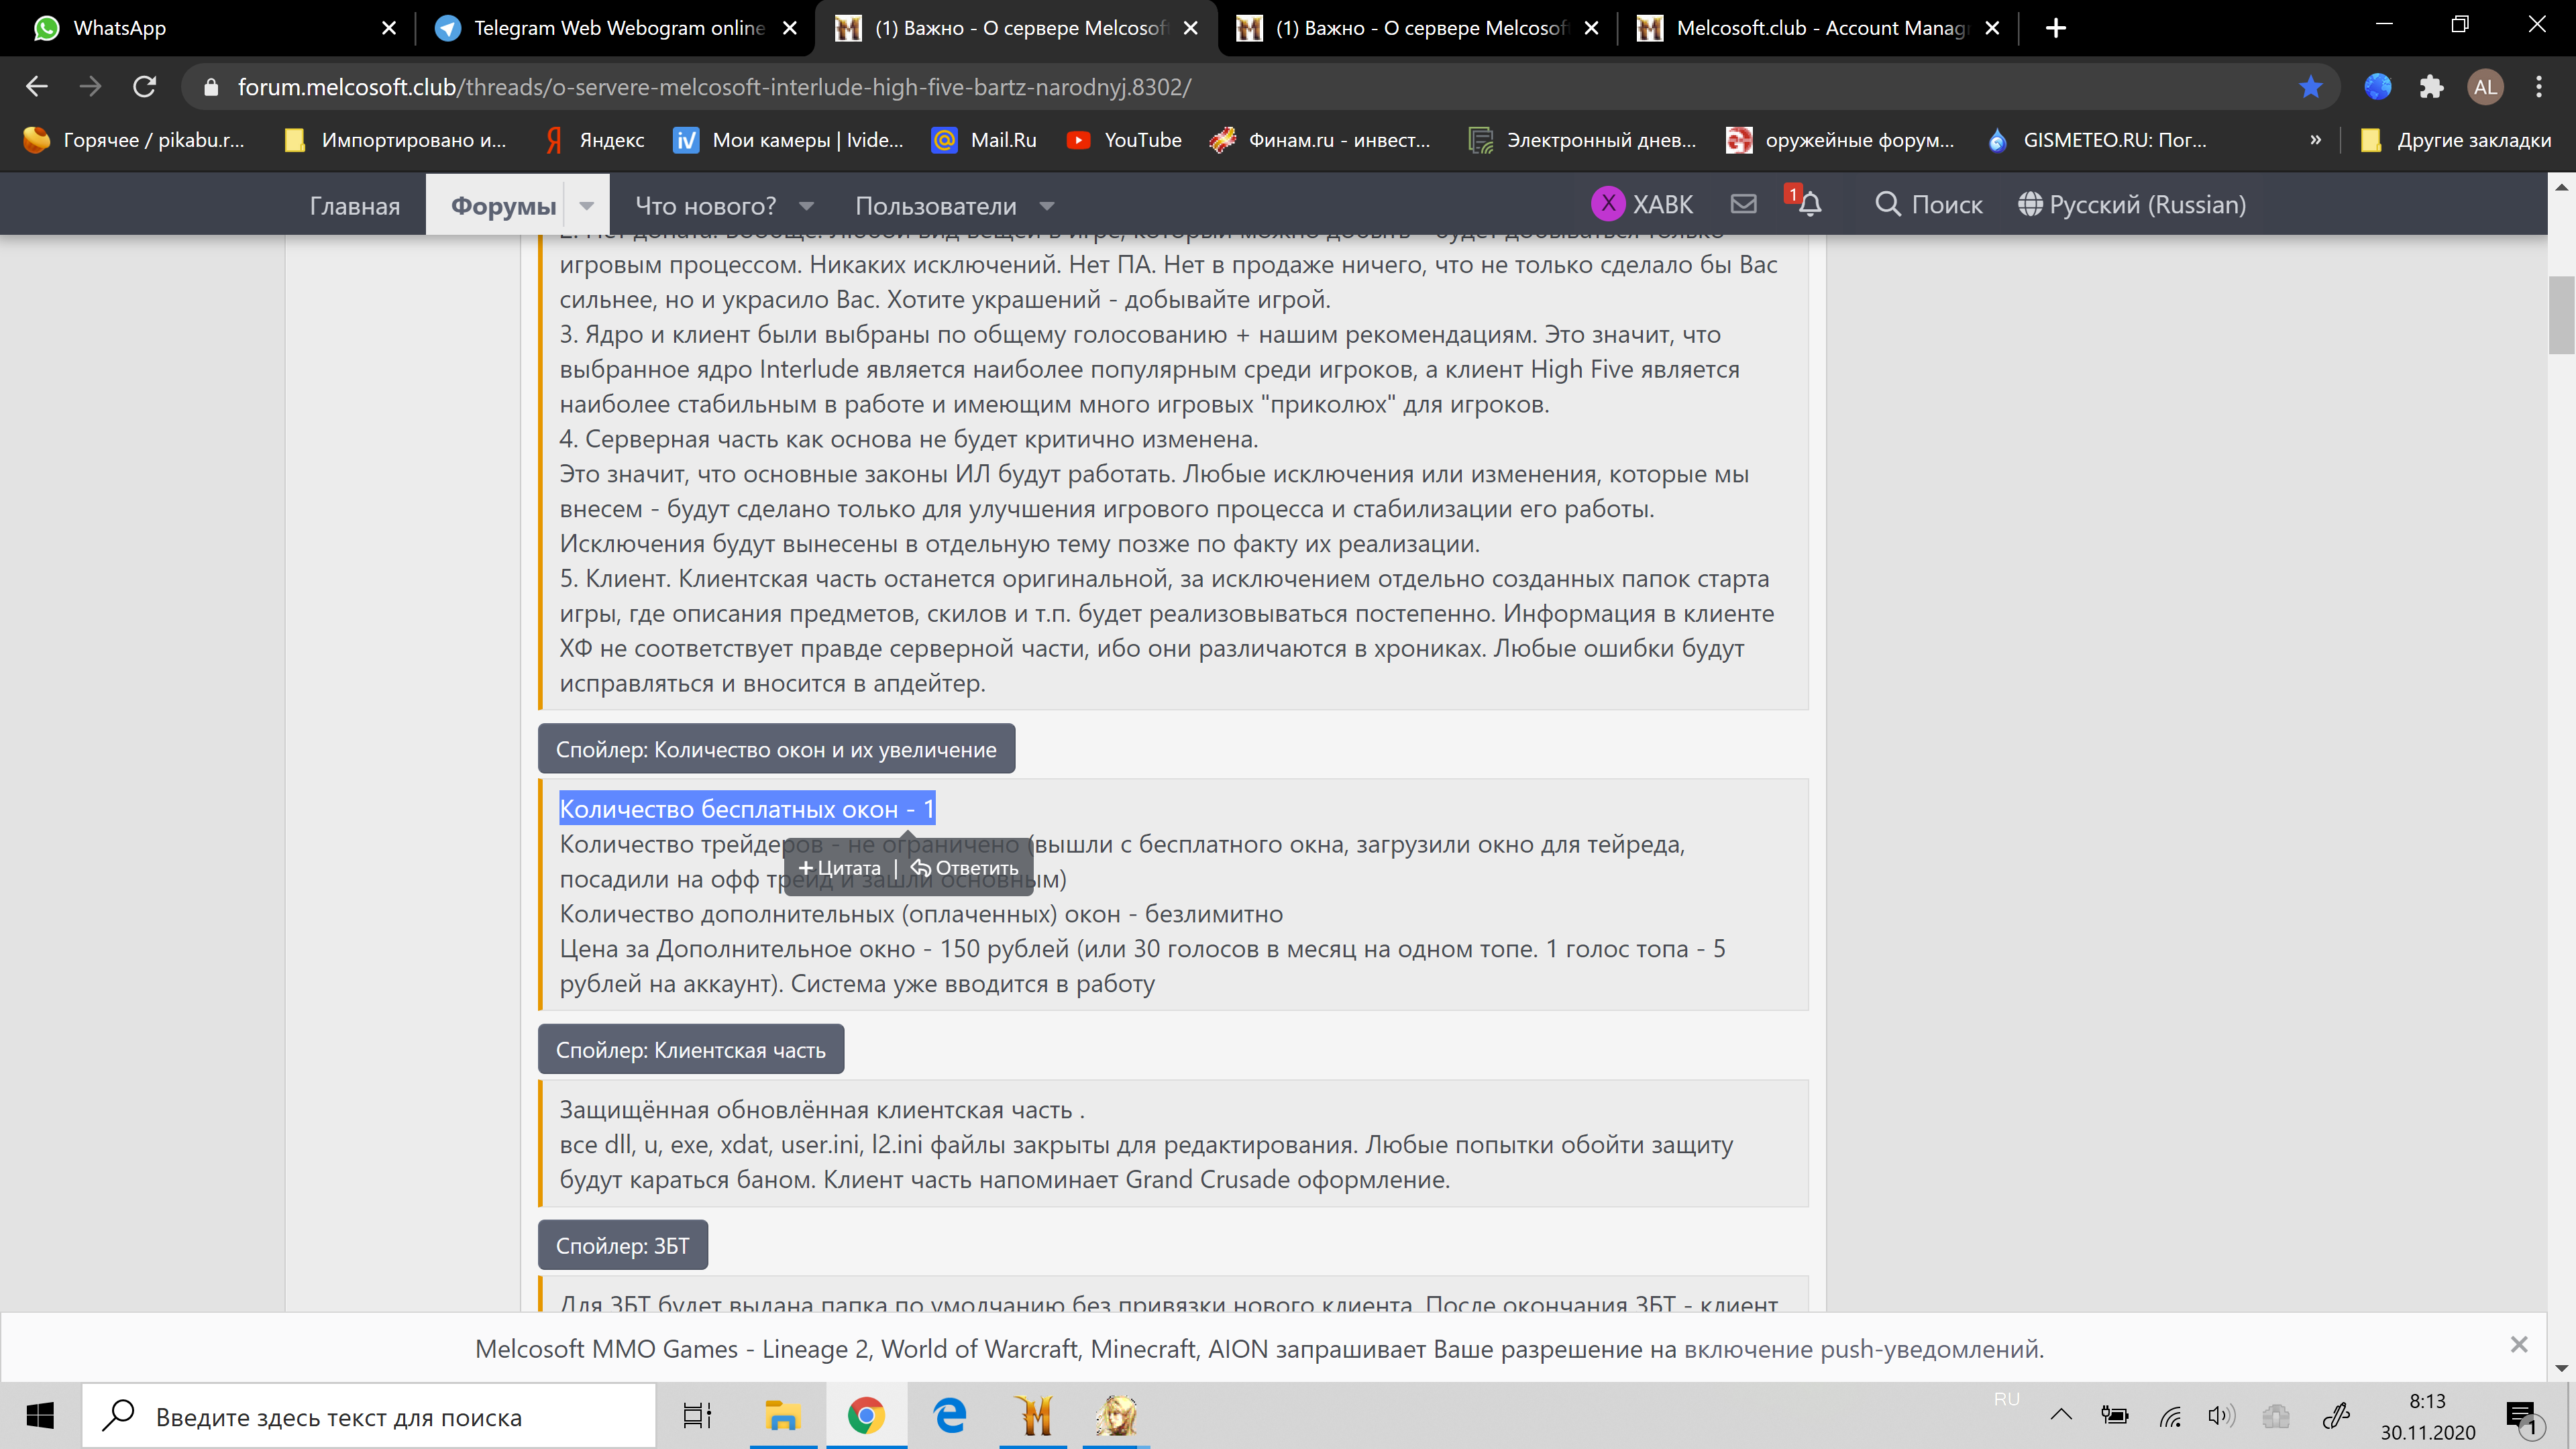Open Chrome from the taskbar

866,1416
